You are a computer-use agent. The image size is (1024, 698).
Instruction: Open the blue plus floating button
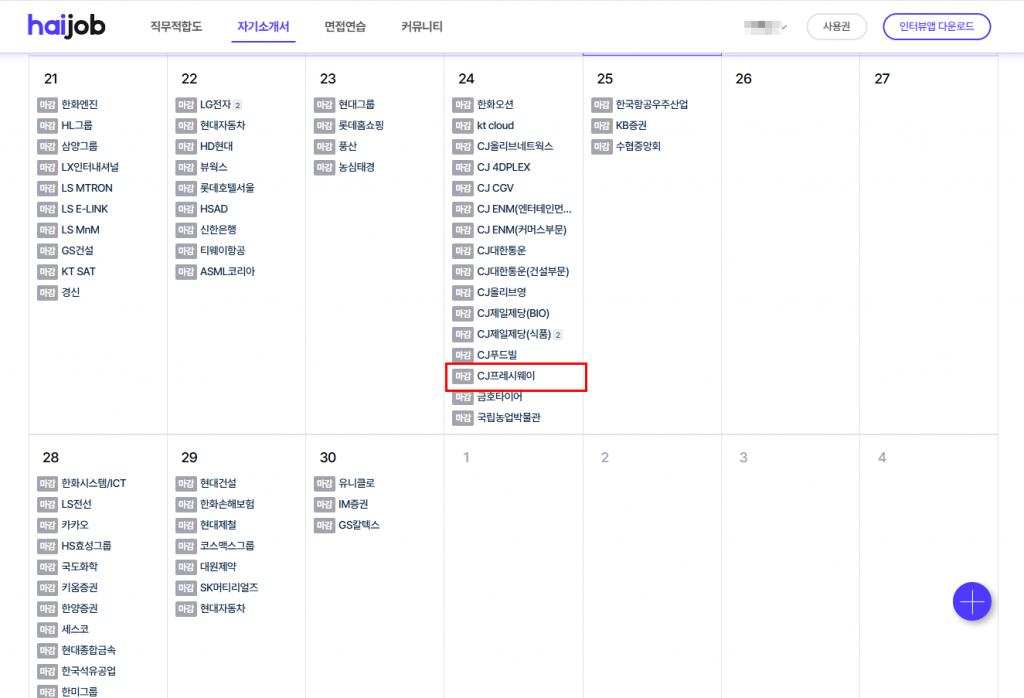(x=972, y=601)
